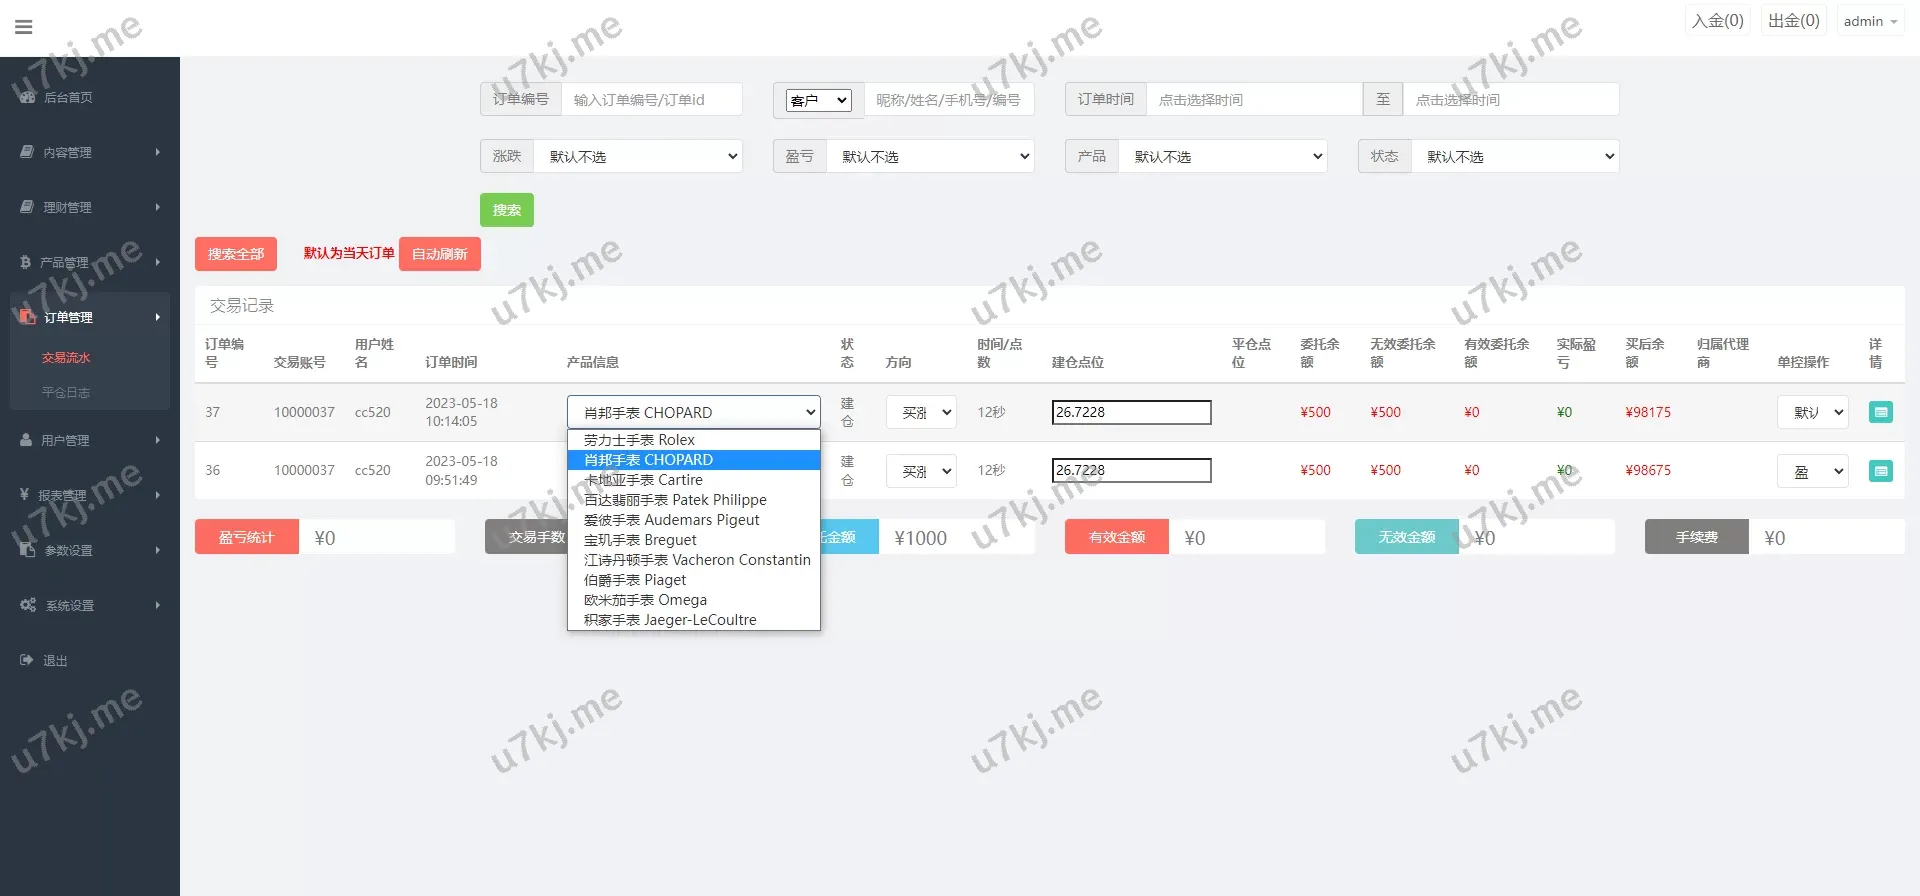Open the 盈亏 filter dropdown
Image resolution: width=1920 pixels, height=896 pixels.
point(929,157)
